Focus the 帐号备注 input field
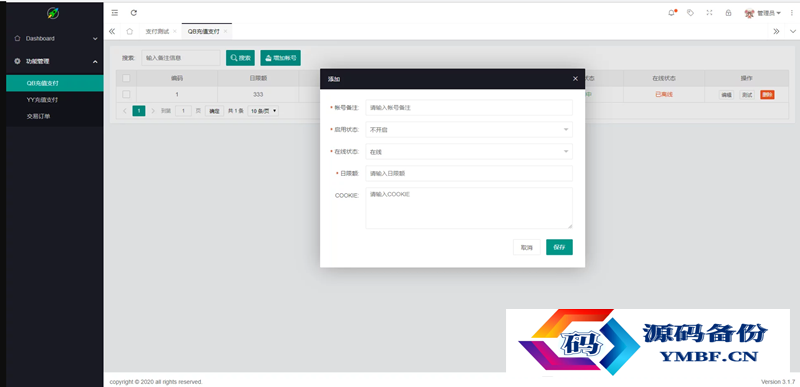 pyautogui.click(x=469, y=108)
